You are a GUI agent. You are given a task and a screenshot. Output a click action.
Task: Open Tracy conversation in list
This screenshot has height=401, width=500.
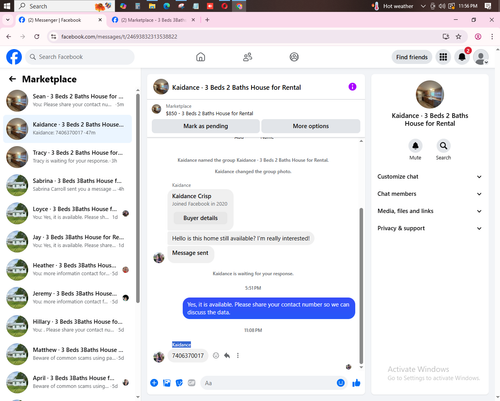coord(68,157)
